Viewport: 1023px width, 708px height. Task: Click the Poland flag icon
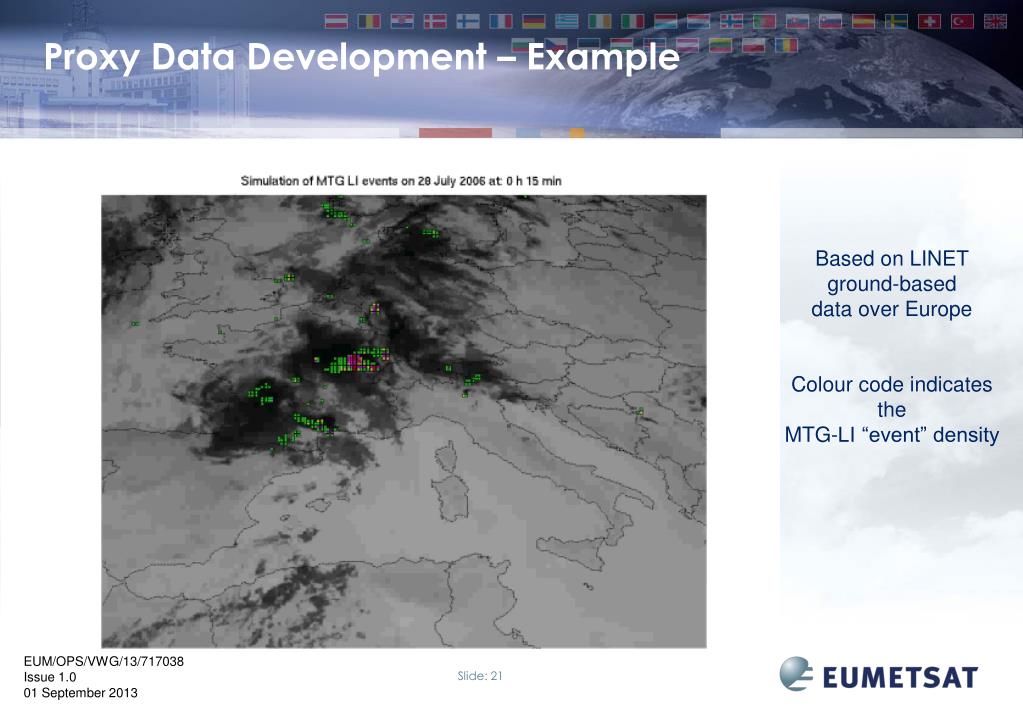(x=753, y=45)
